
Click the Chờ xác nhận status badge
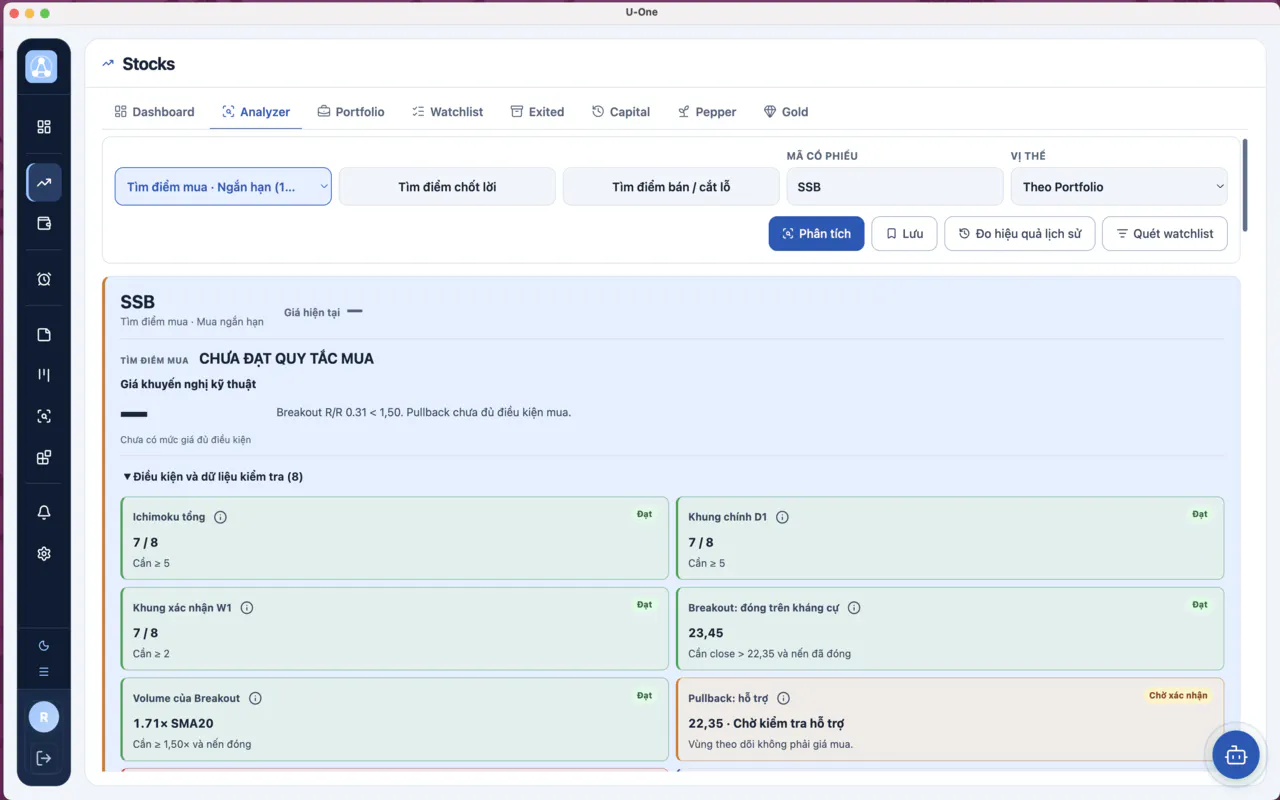tap(1178, 695)
